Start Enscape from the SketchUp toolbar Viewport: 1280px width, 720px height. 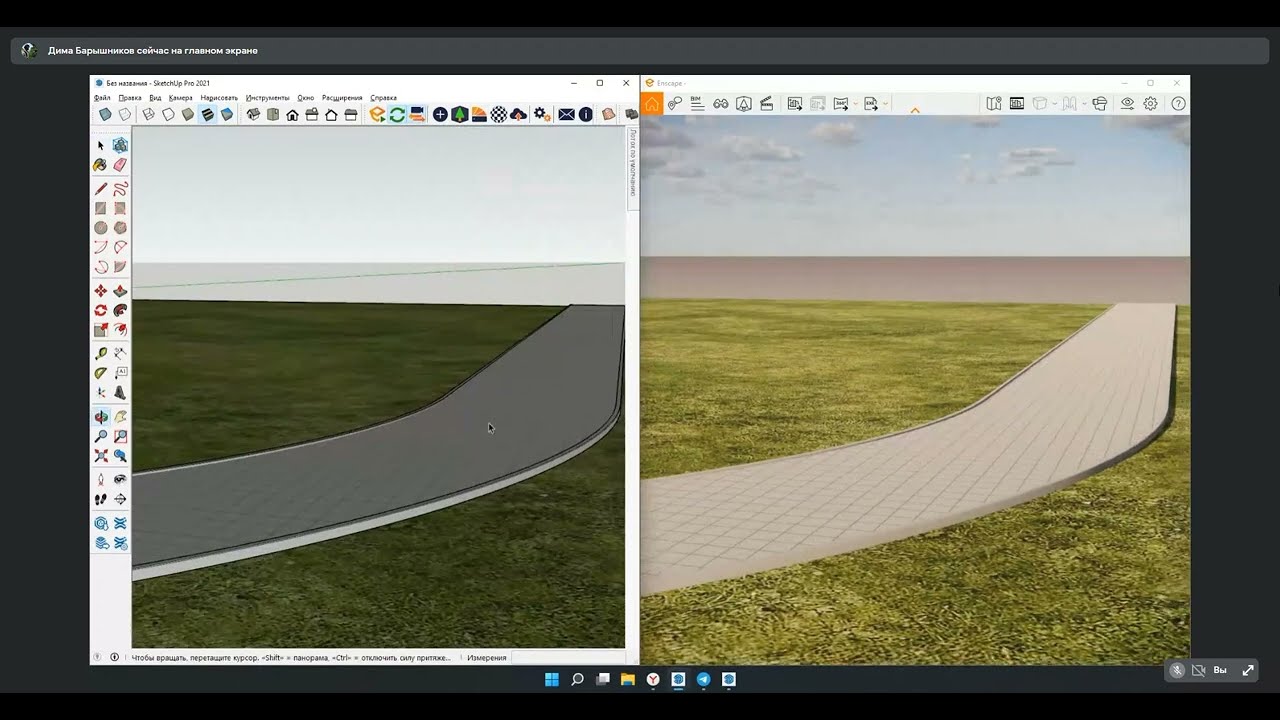point(377,115)
